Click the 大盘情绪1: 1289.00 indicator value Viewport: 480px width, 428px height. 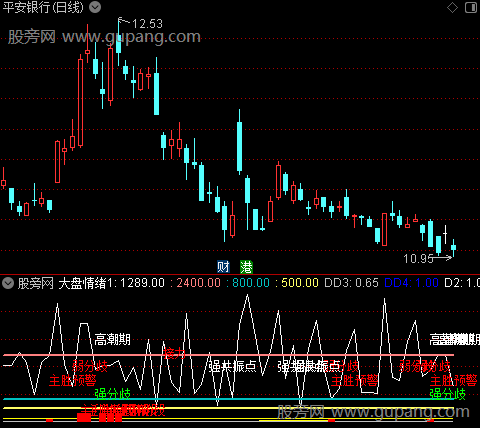112,283
